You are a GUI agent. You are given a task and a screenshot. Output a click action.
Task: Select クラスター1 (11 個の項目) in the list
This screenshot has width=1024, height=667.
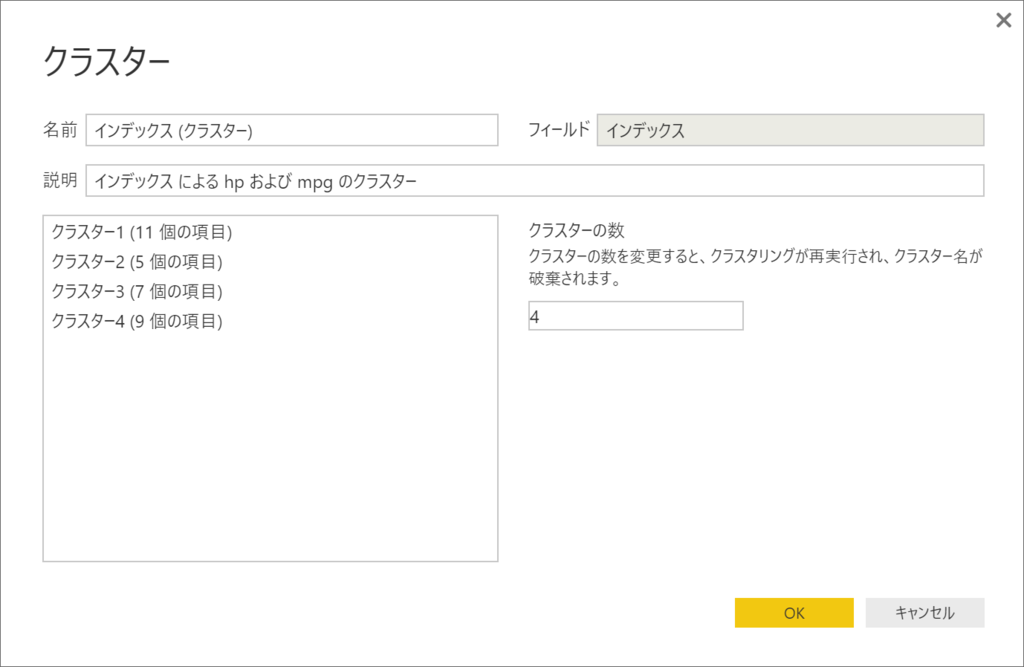[142, 232]
